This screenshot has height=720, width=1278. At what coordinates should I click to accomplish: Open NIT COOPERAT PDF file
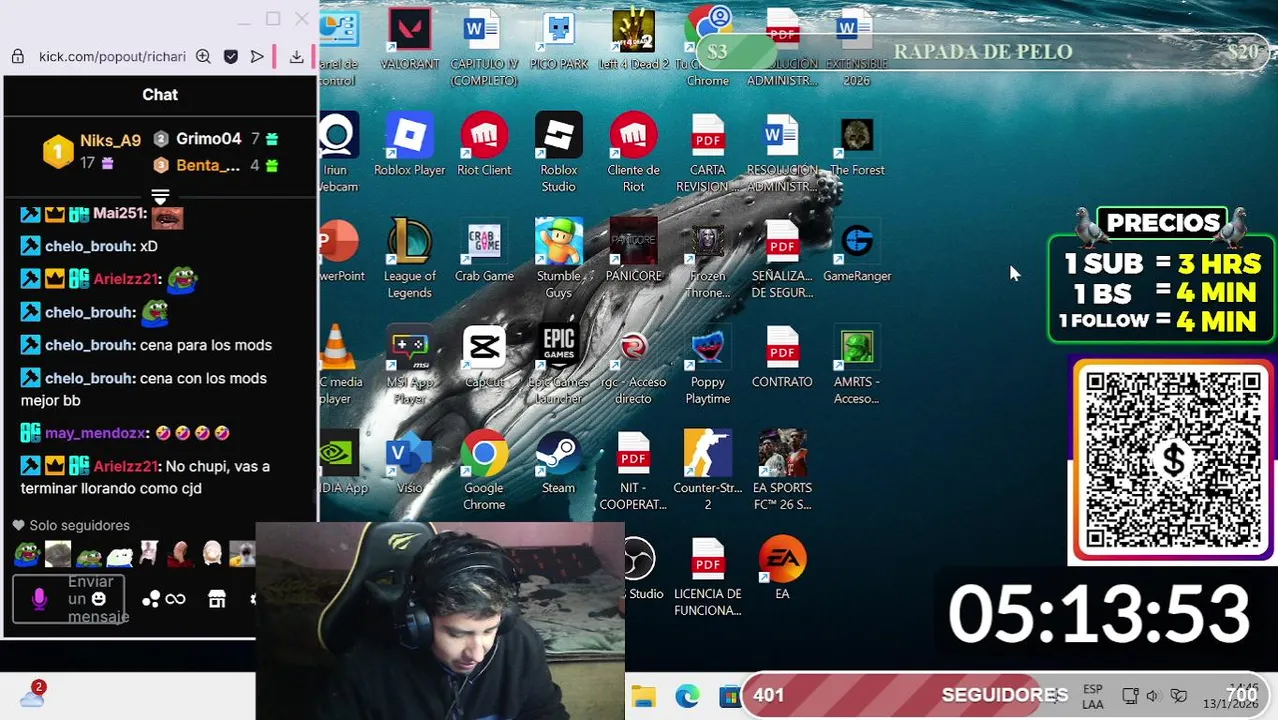coord(633,472)
